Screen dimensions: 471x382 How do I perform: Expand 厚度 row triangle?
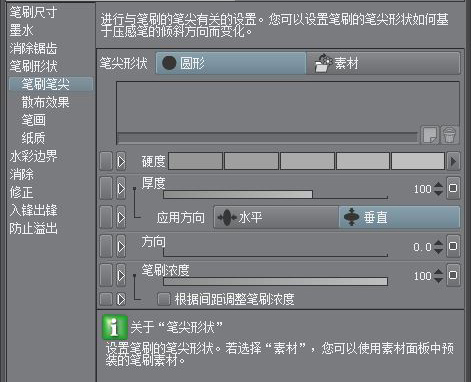121,188
